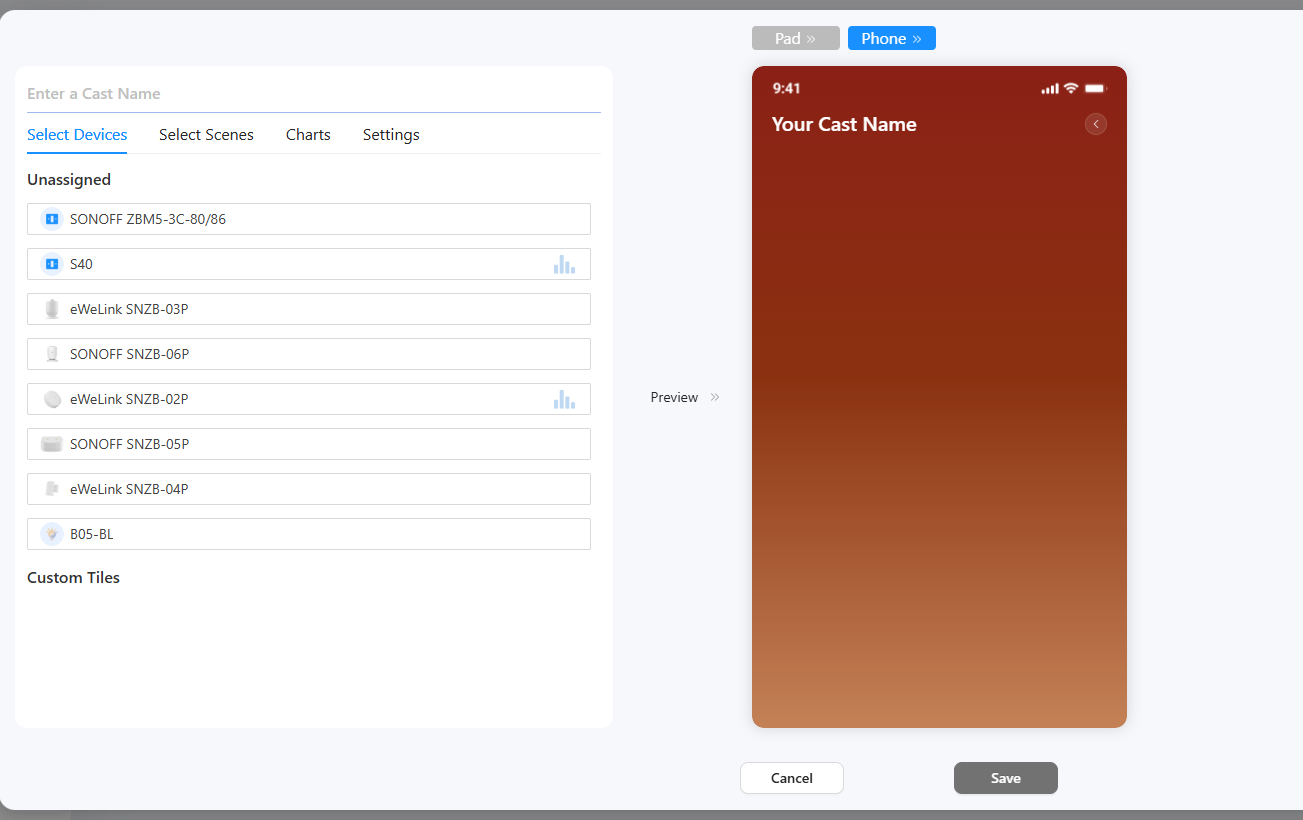
Task: Switch preview to Pad layout
Action: [x=795, y=38]
